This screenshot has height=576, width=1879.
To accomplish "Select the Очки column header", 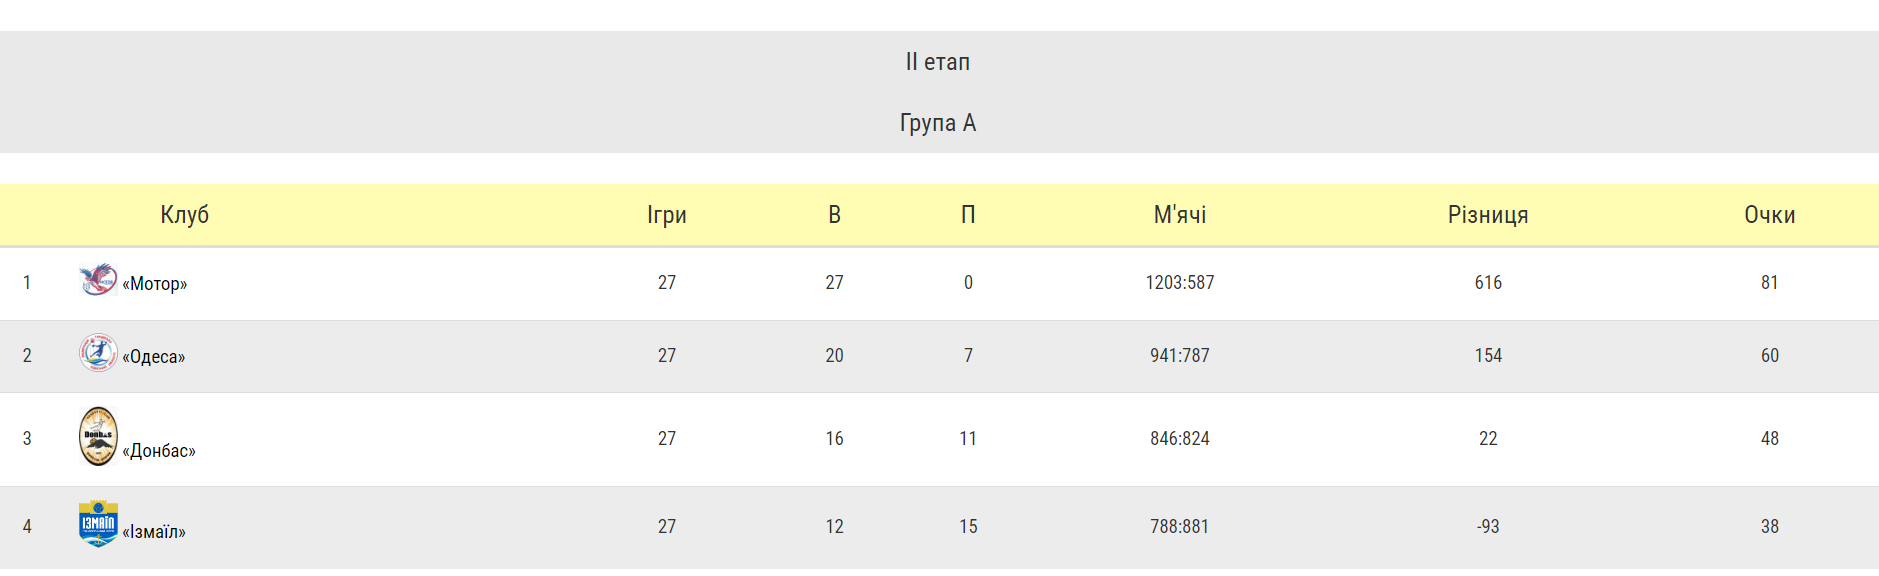I will tap(1770, 215).
